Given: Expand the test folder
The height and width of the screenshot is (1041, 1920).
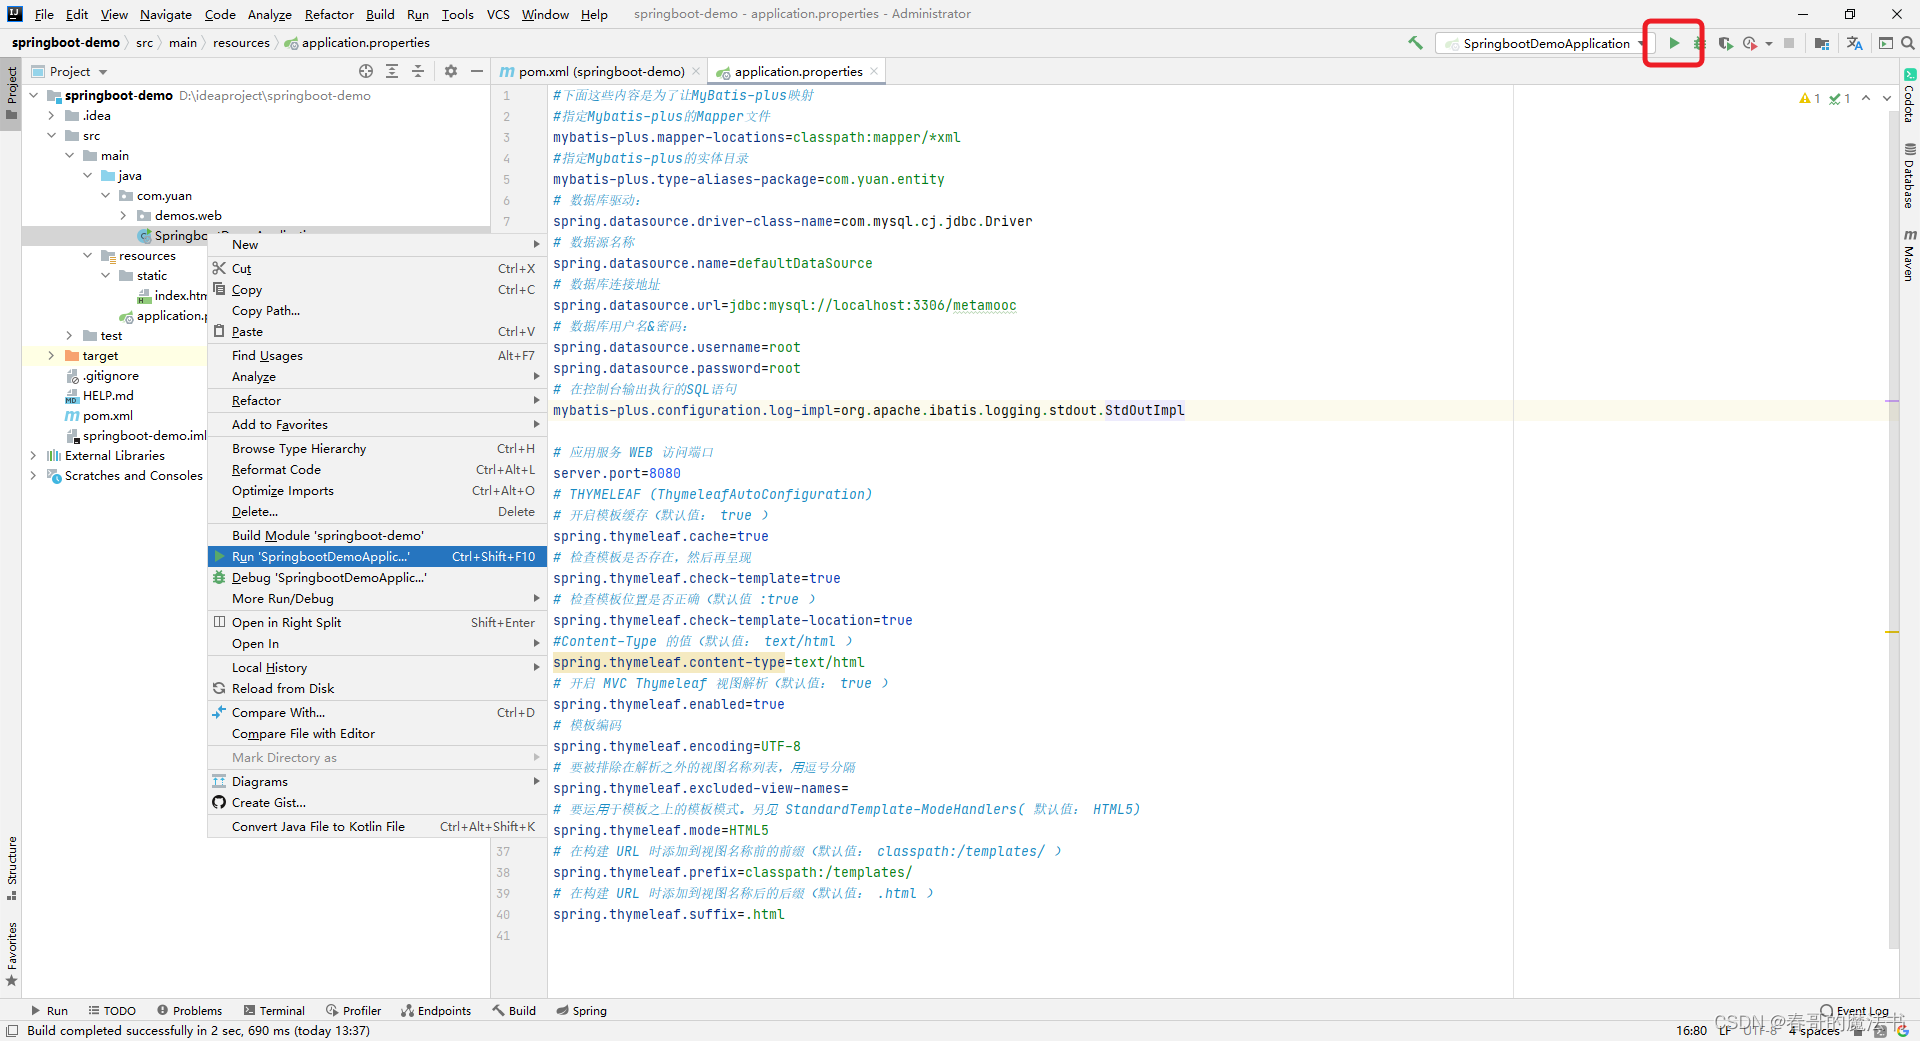Looking at the screenshot, I should click(70, 335).
